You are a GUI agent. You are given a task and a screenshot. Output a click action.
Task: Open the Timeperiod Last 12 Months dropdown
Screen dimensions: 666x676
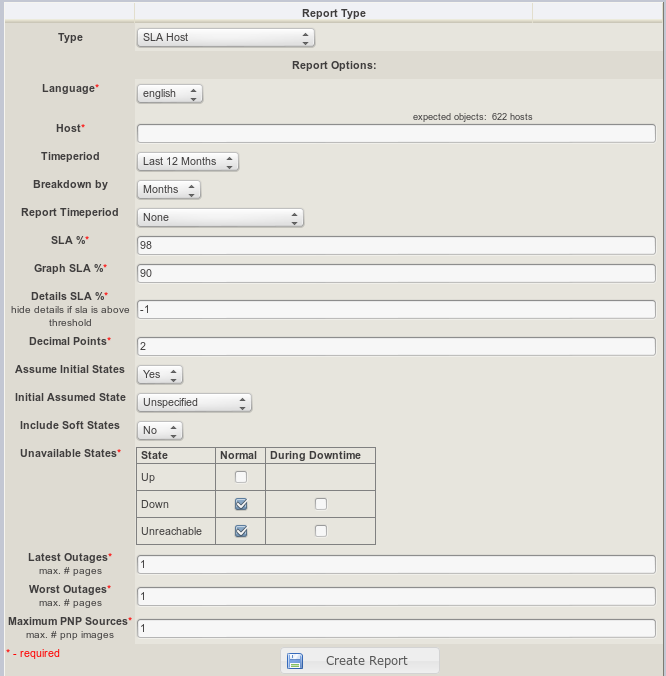click(188, 162)
